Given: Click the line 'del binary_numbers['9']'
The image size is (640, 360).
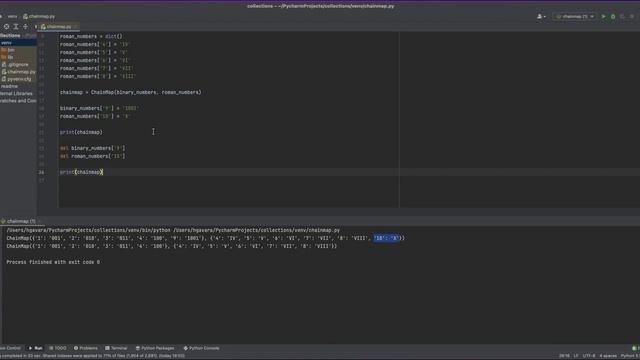Looking at the screenshot, I should [92, 148].
